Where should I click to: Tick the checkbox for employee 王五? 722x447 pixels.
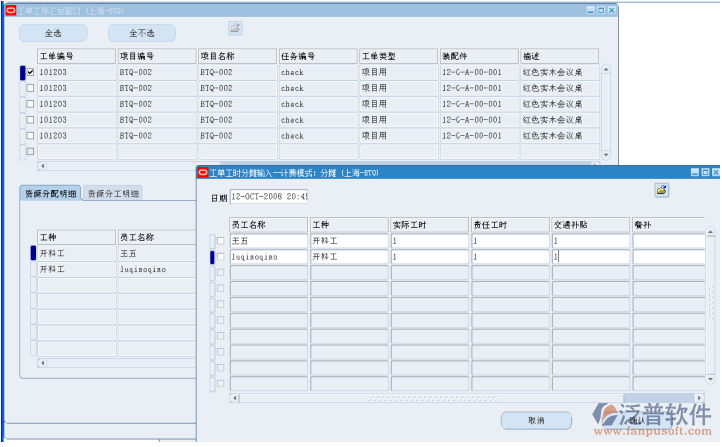[221, 241]
